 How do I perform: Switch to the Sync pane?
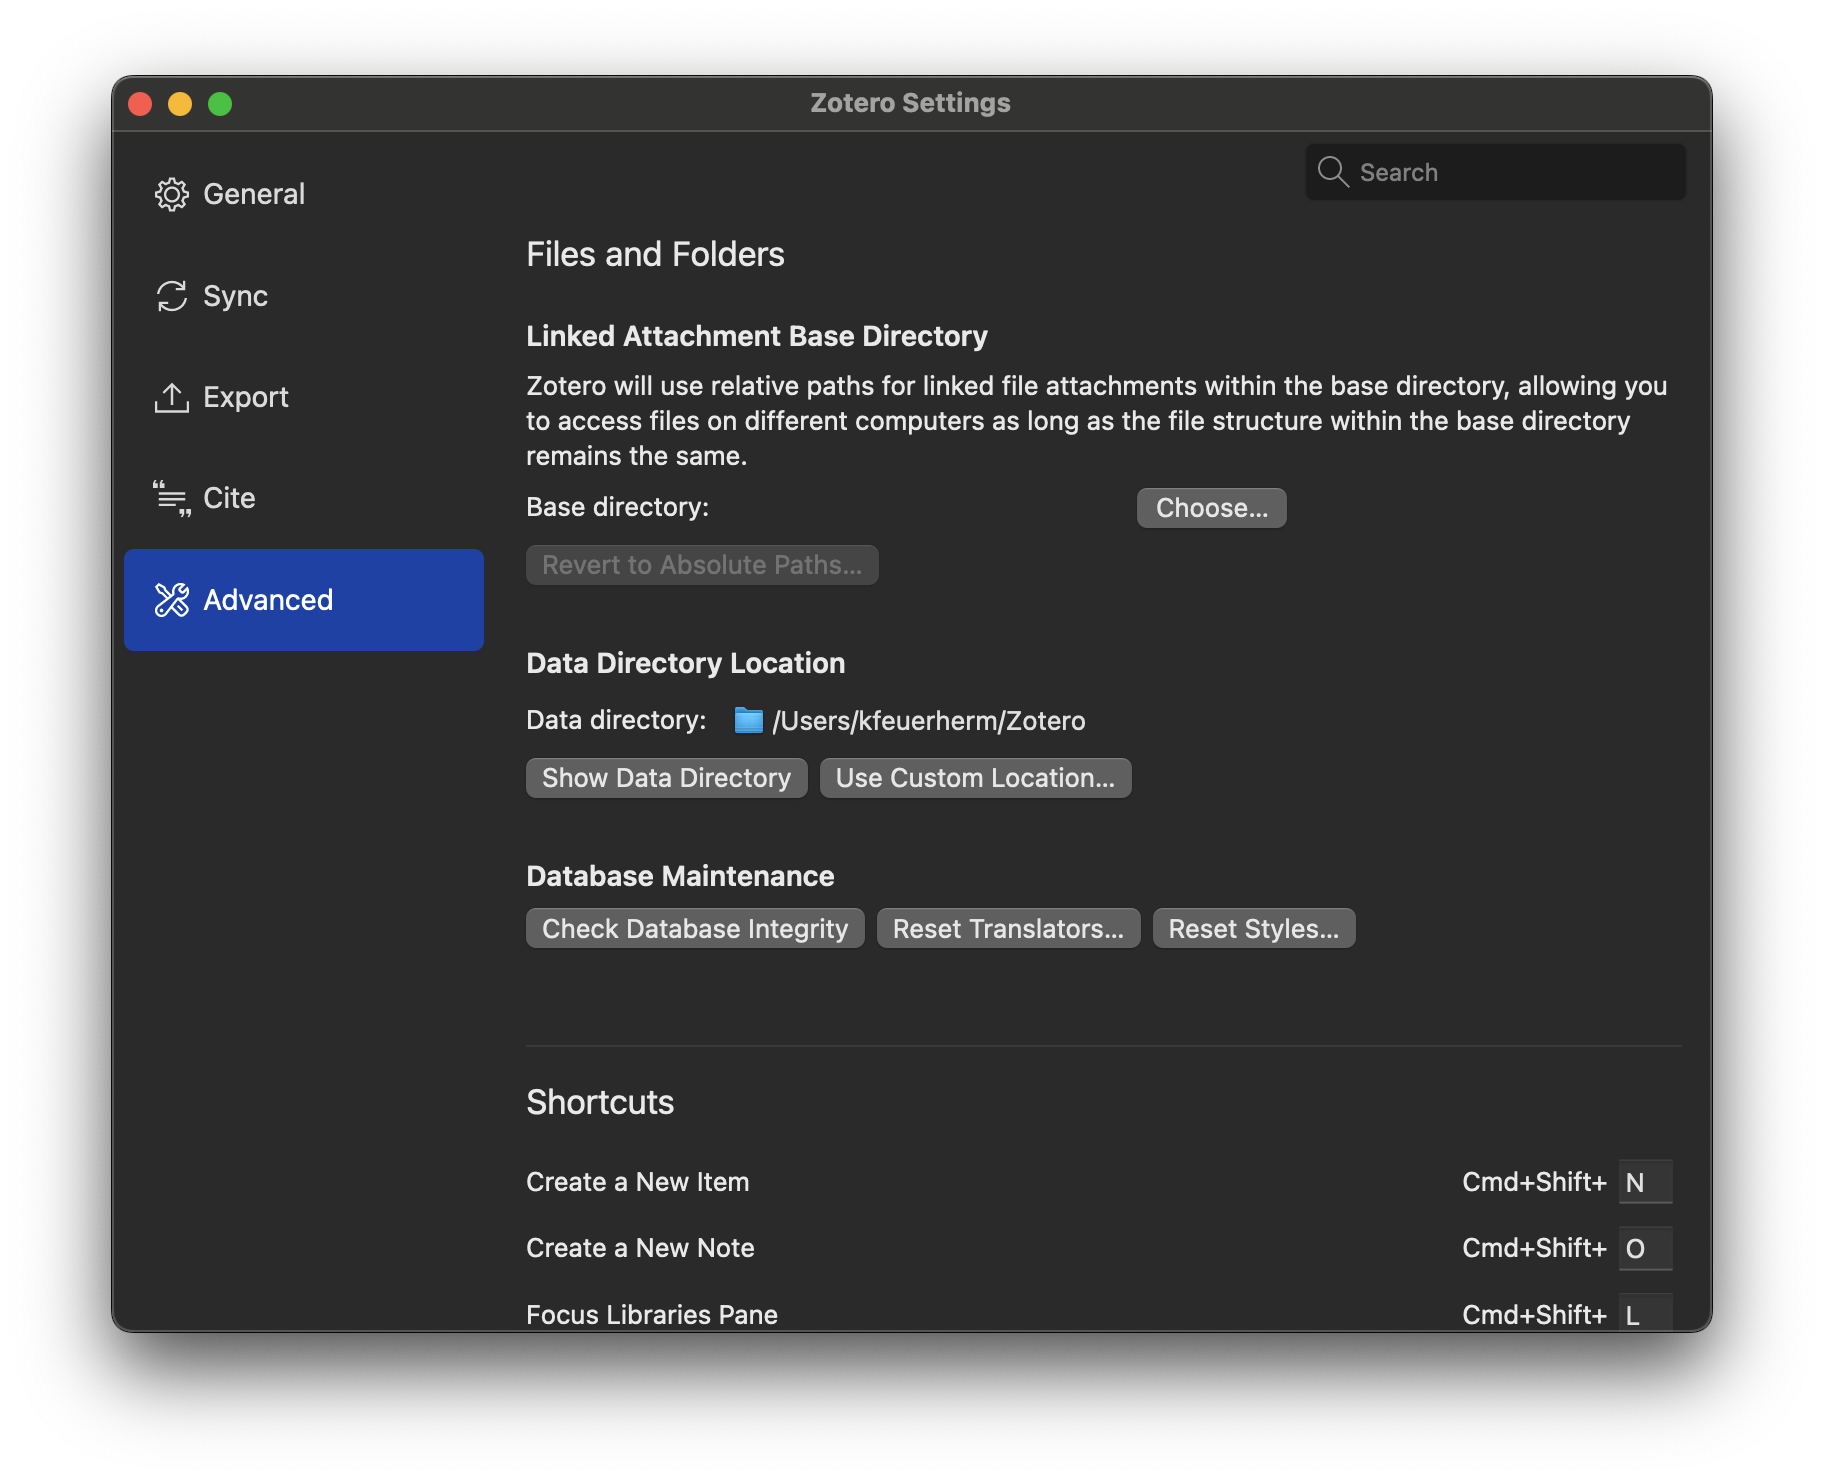[x=304, y=296]
